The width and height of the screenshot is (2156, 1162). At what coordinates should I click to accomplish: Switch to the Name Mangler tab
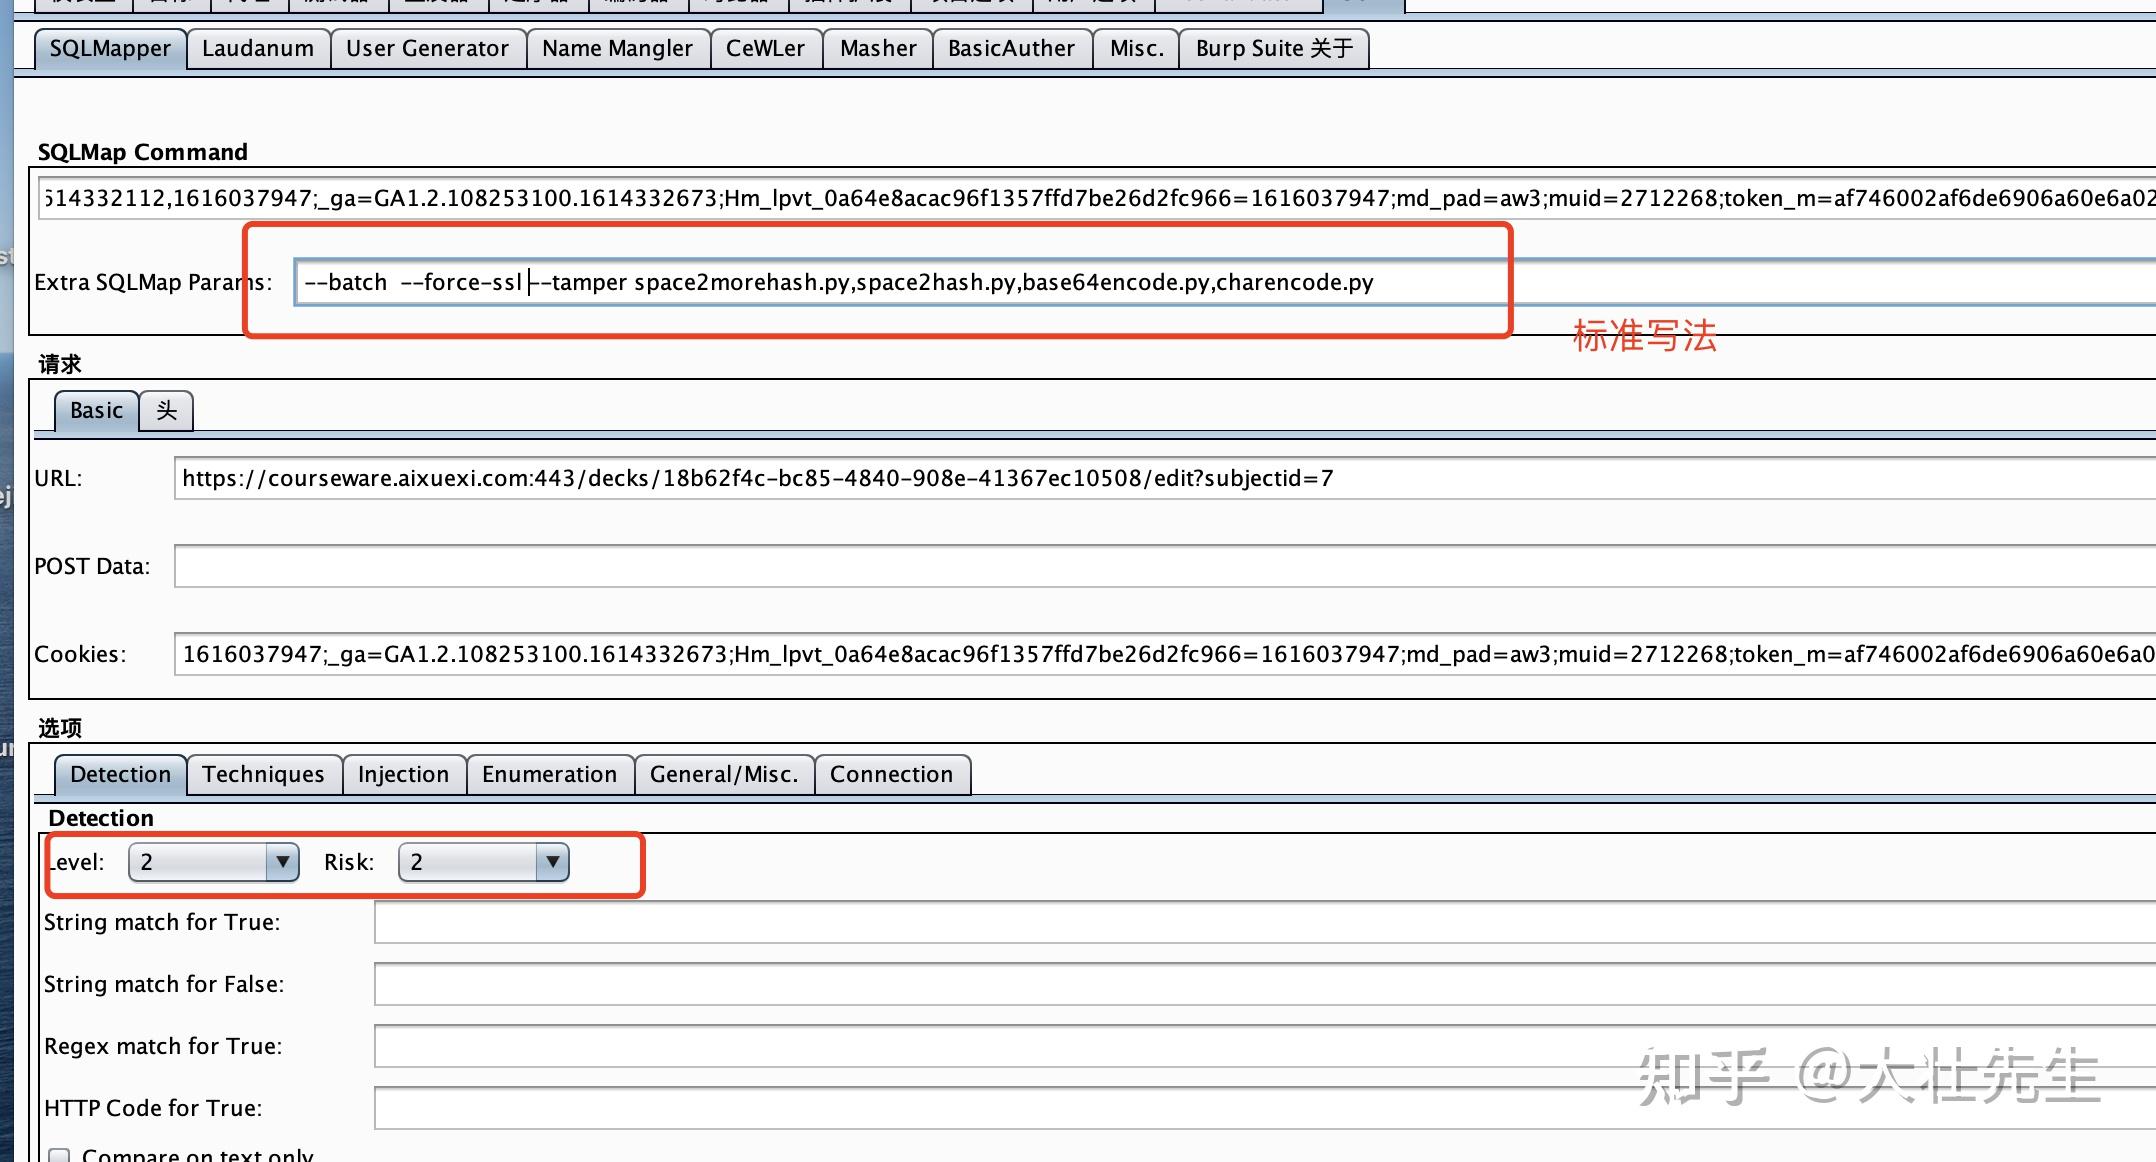pos(616,47)
